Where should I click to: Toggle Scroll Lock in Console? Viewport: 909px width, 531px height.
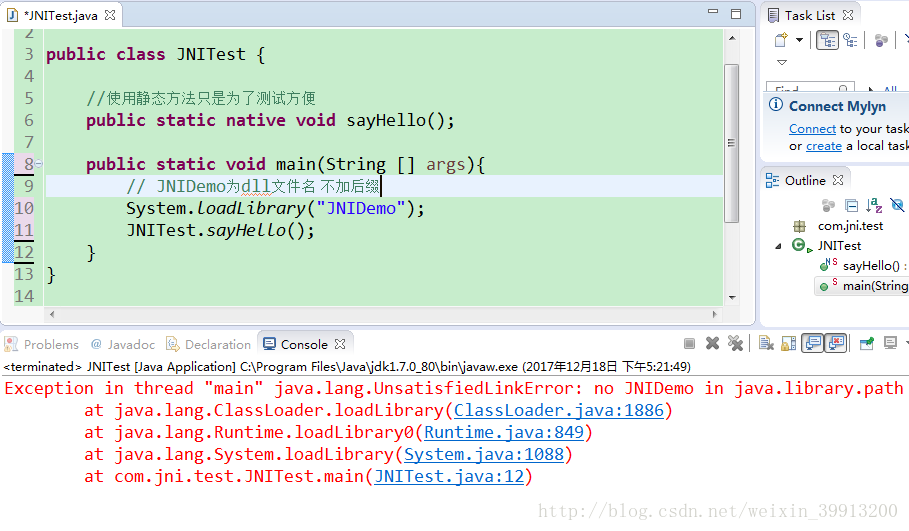click(787, 344)
